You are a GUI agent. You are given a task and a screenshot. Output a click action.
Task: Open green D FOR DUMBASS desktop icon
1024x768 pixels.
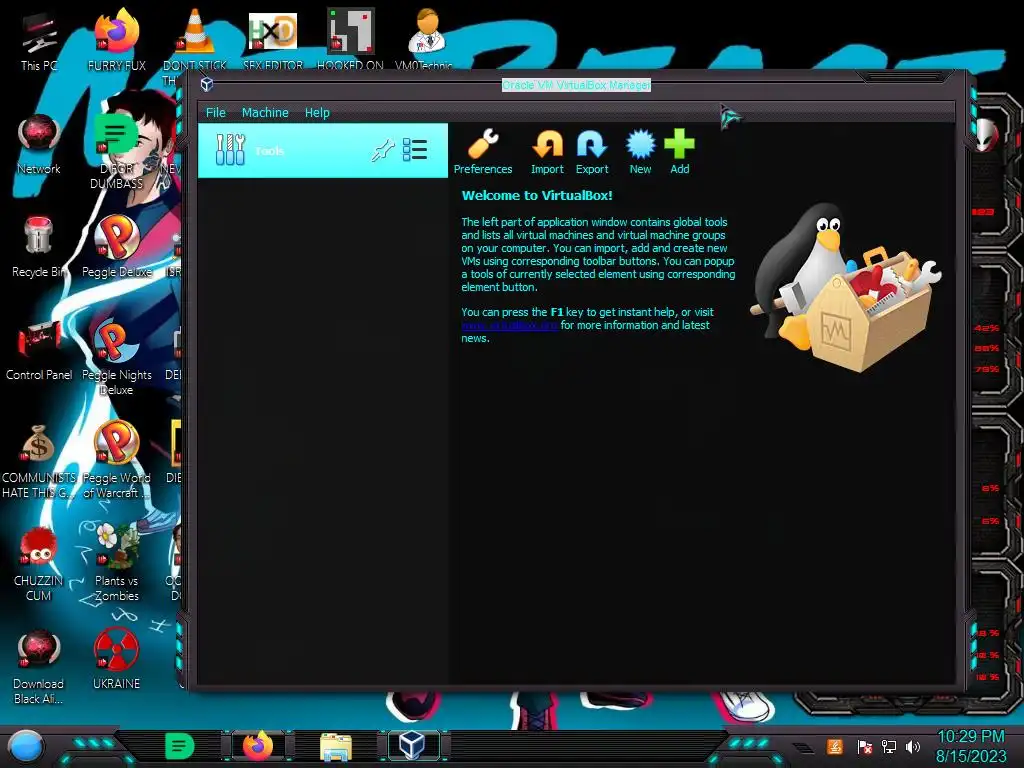(x=116, y=150)
